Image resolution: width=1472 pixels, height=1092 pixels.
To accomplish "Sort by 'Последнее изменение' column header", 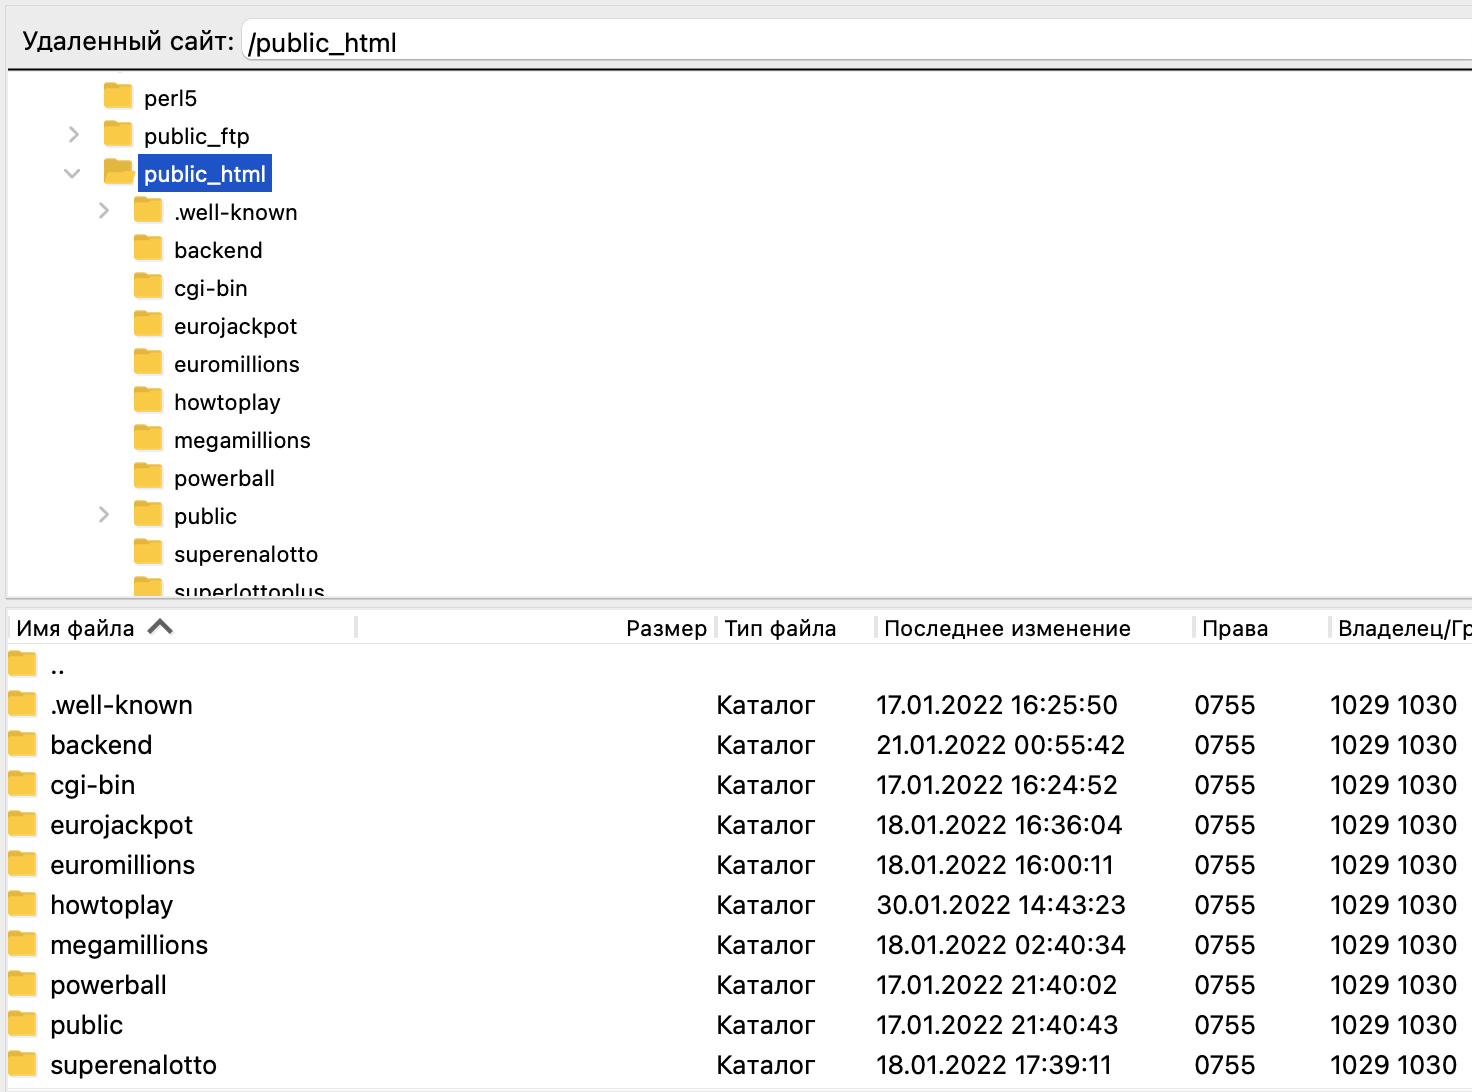I will click(x=1007, y=628).
